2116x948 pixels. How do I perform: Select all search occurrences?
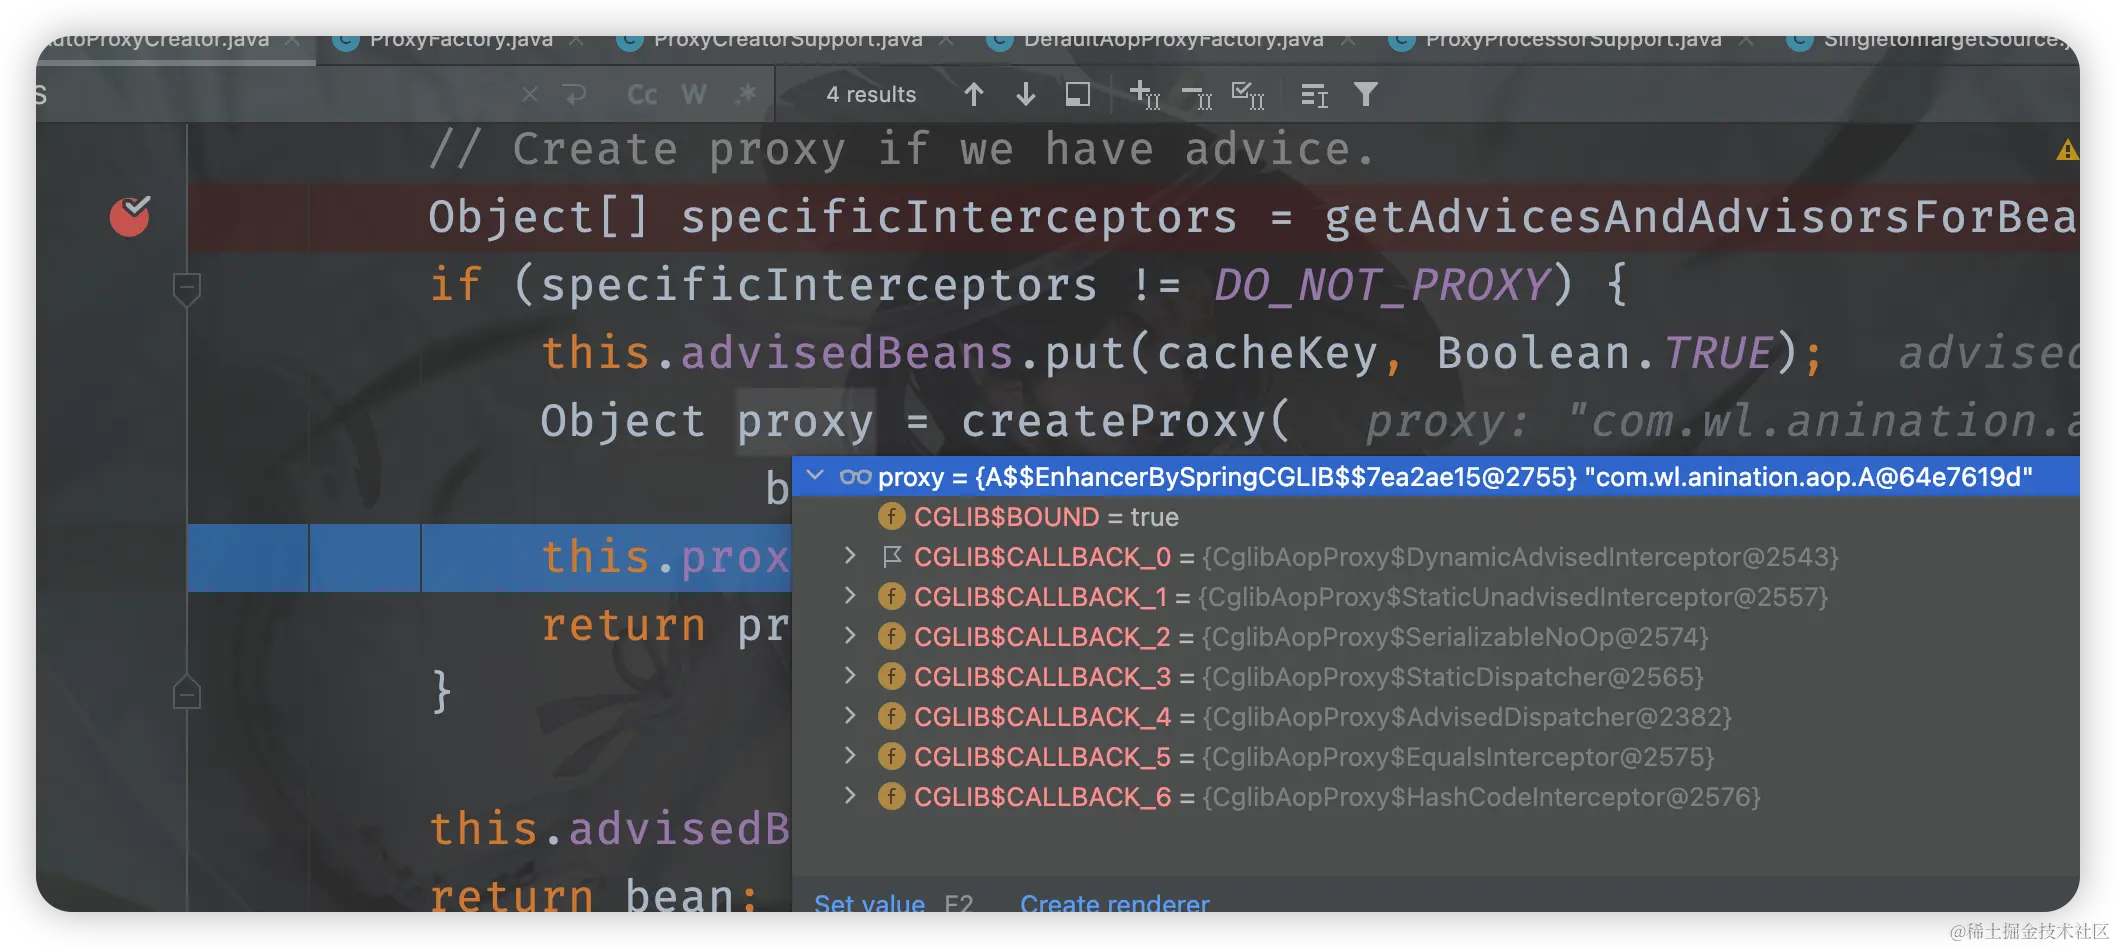coord(1248,95)
